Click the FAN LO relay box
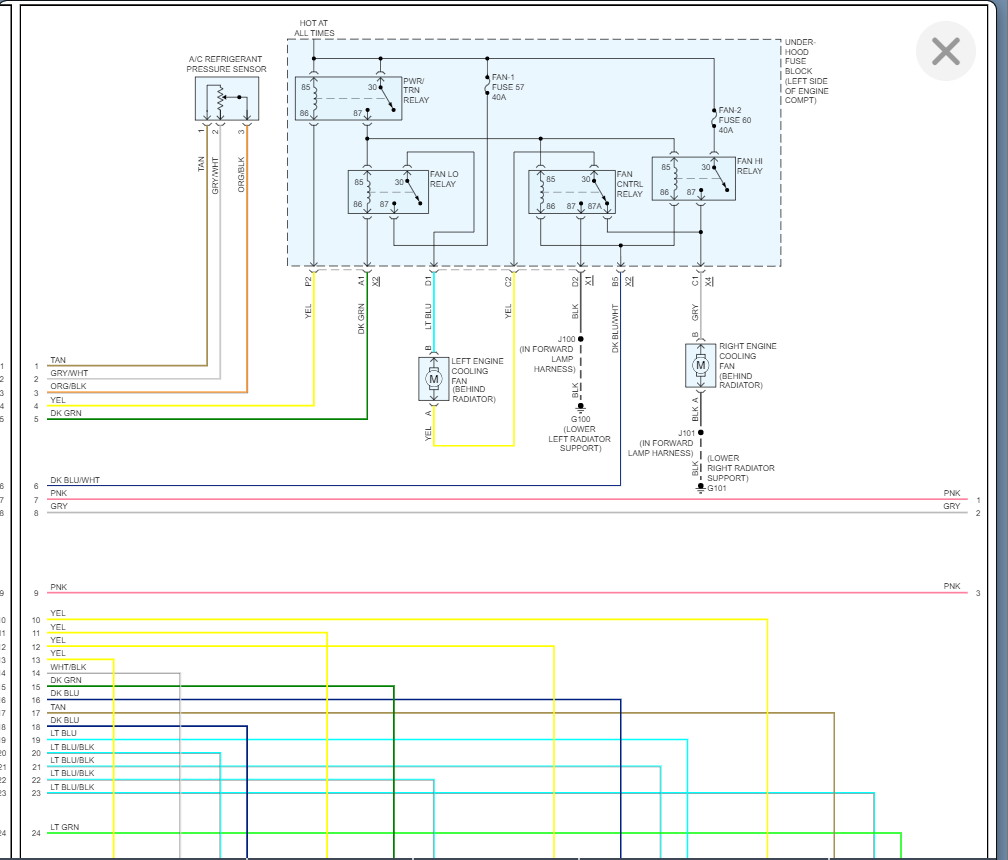1008x860 pixels. tap(387, 191)
